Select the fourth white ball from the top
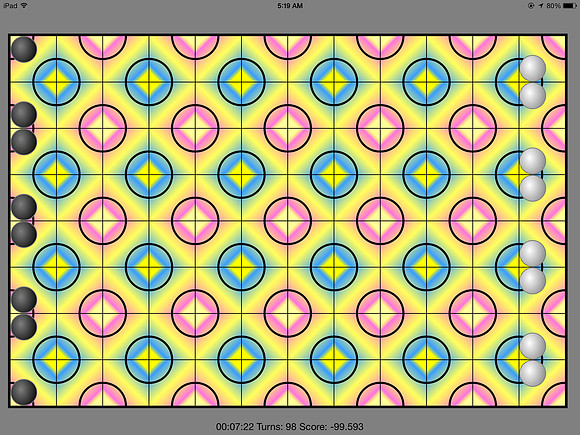Screen dimensions: 580x435 point(533,188)
